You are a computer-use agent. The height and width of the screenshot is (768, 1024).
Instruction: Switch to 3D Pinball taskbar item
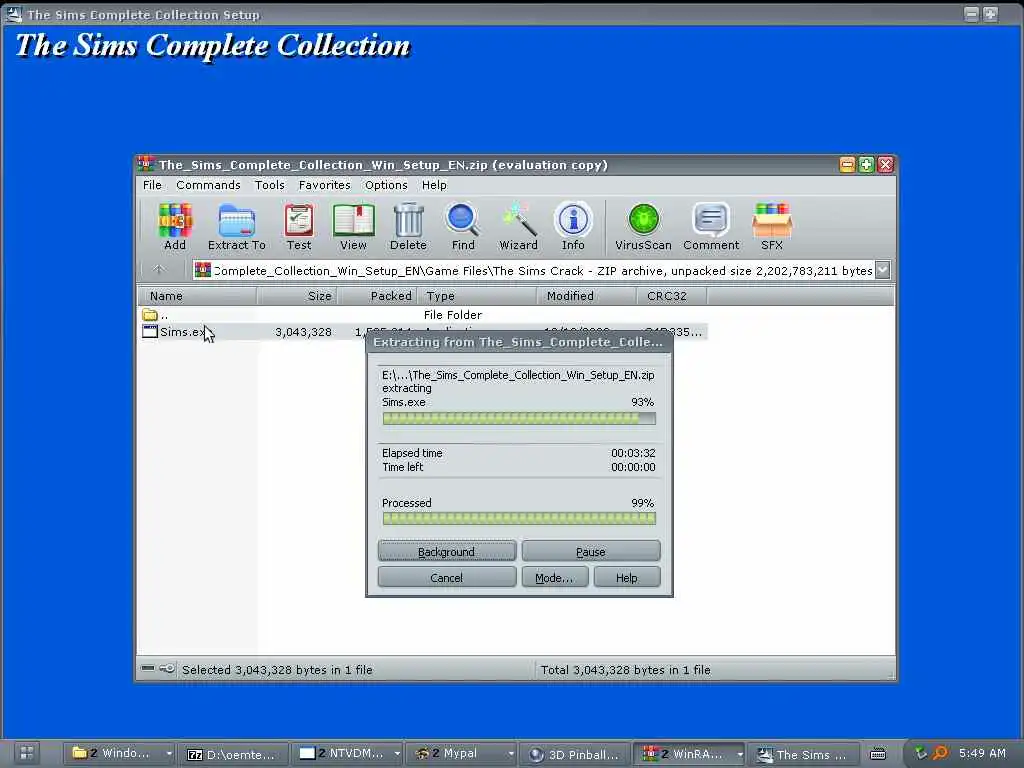coord(575,754)
